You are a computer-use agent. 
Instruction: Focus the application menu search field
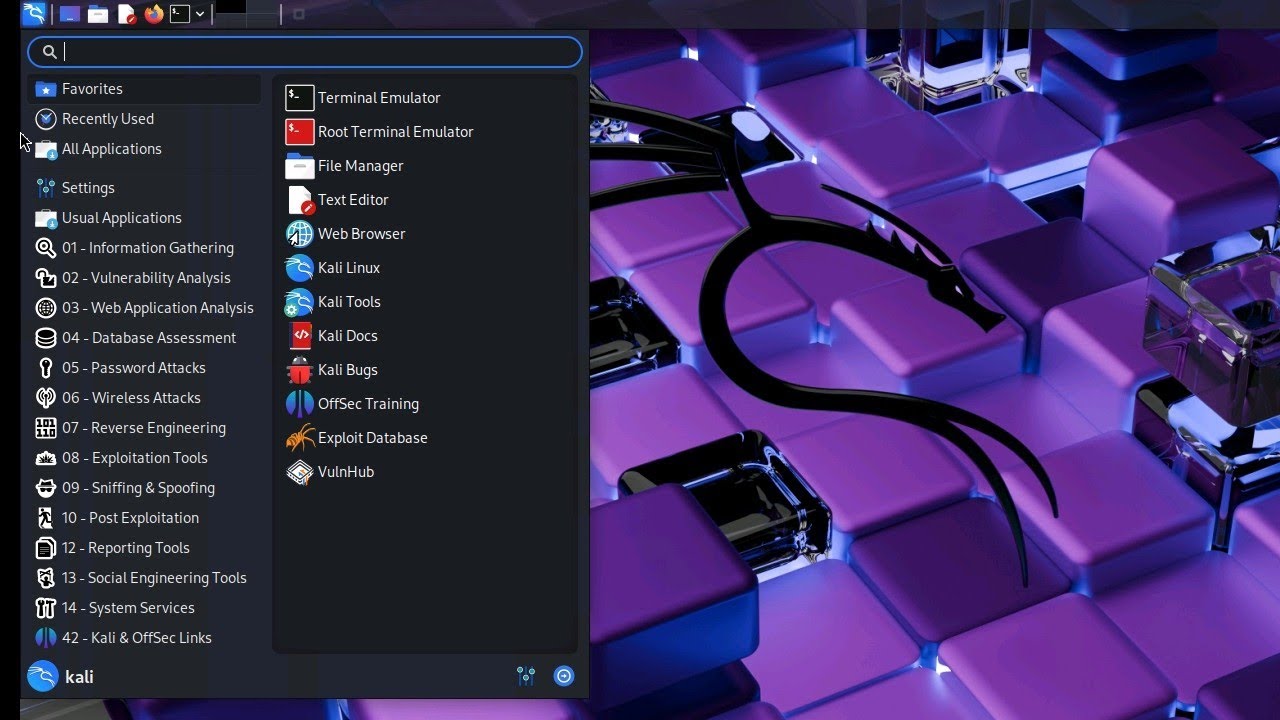coord(305,52)
